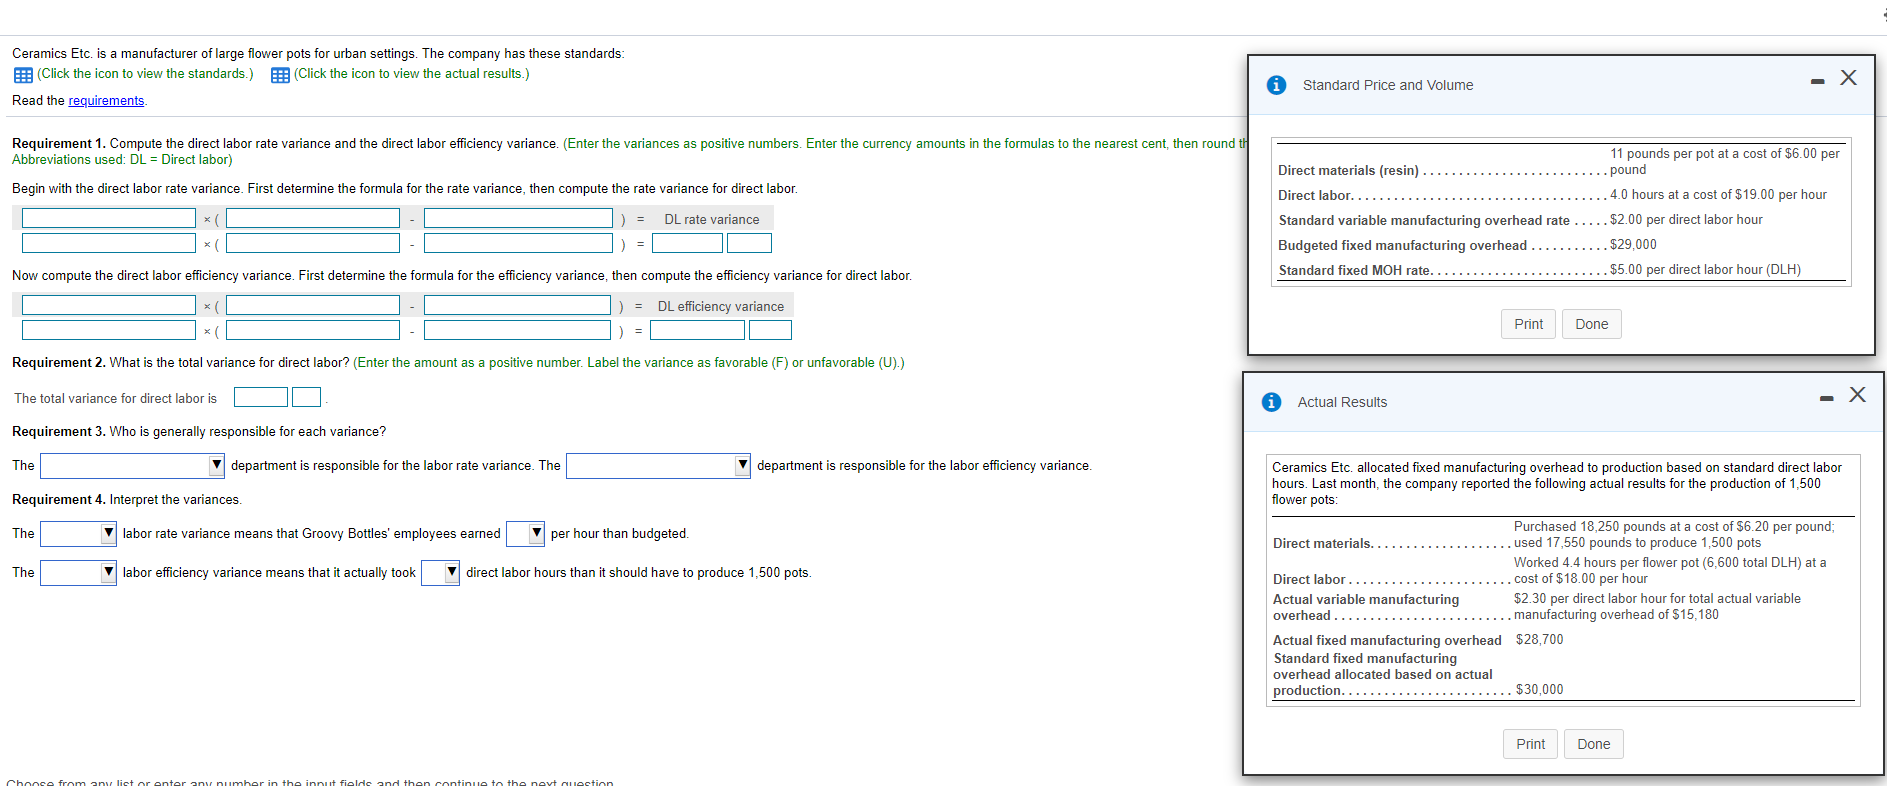1887x786 pixels.
Task: Click first amount field under DL efficiency variance formula
Action: point(109,330)
